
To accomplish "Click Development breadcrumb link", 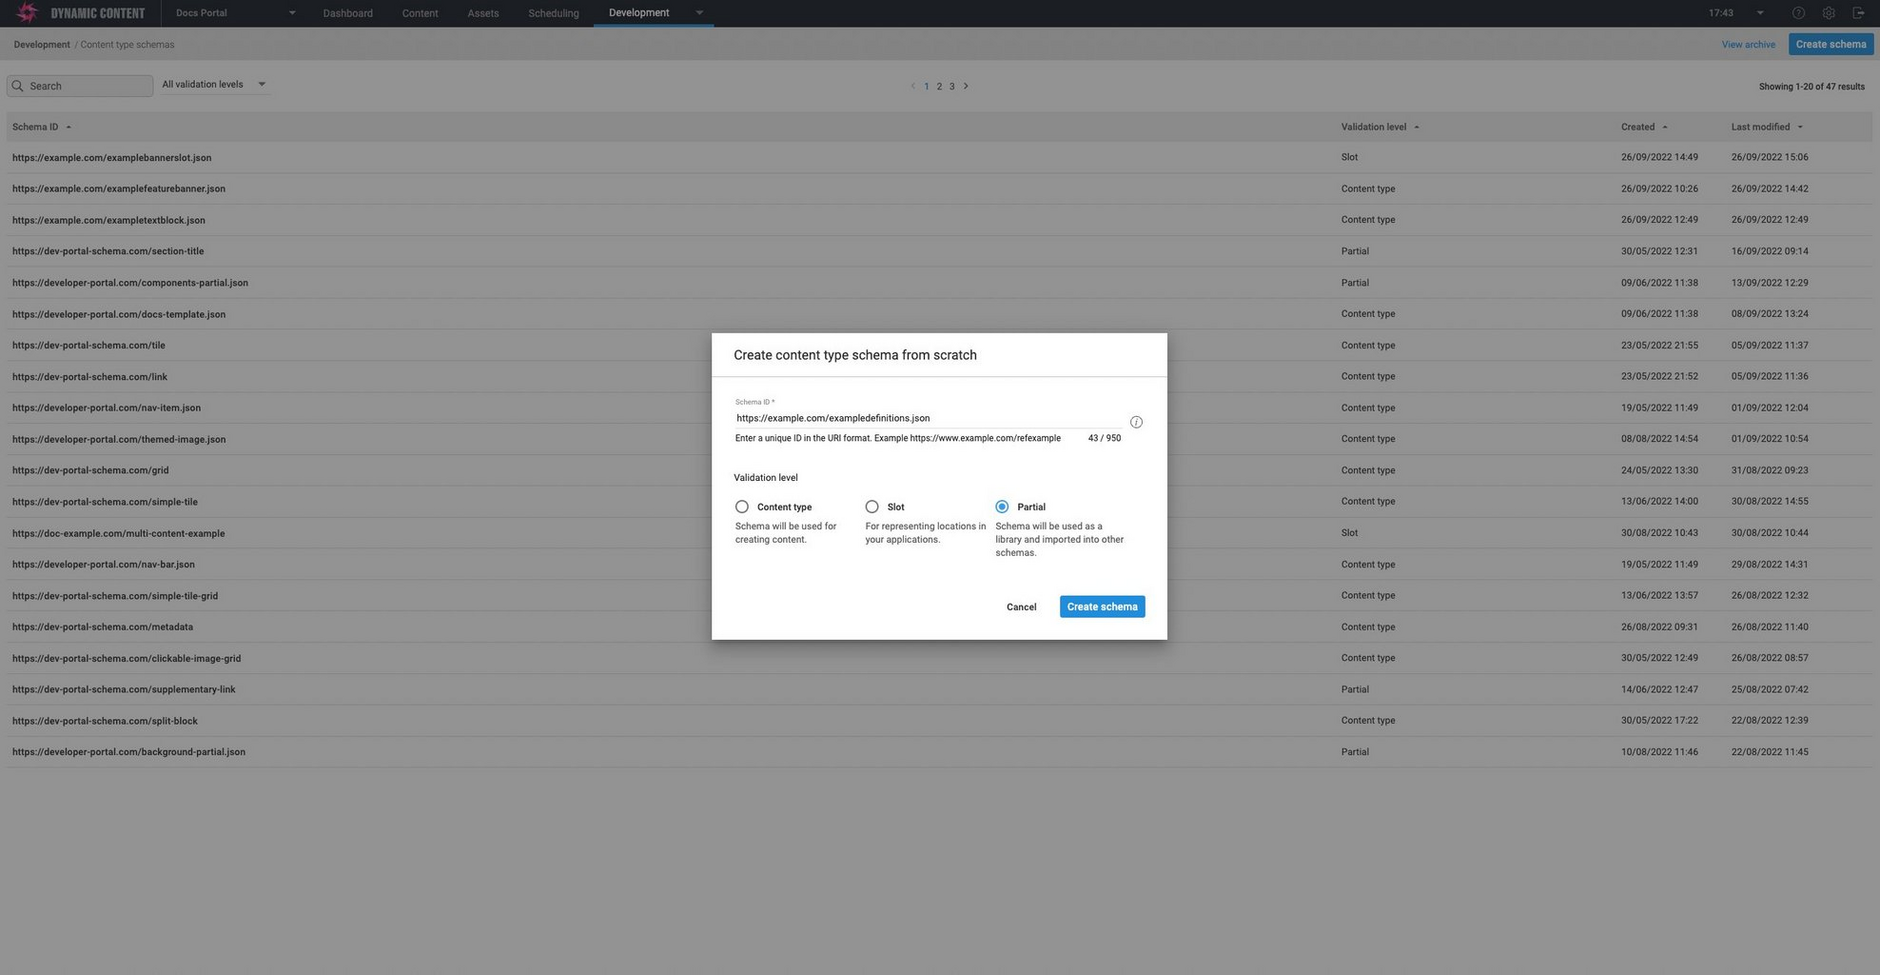I will click(x=42, y=45).
